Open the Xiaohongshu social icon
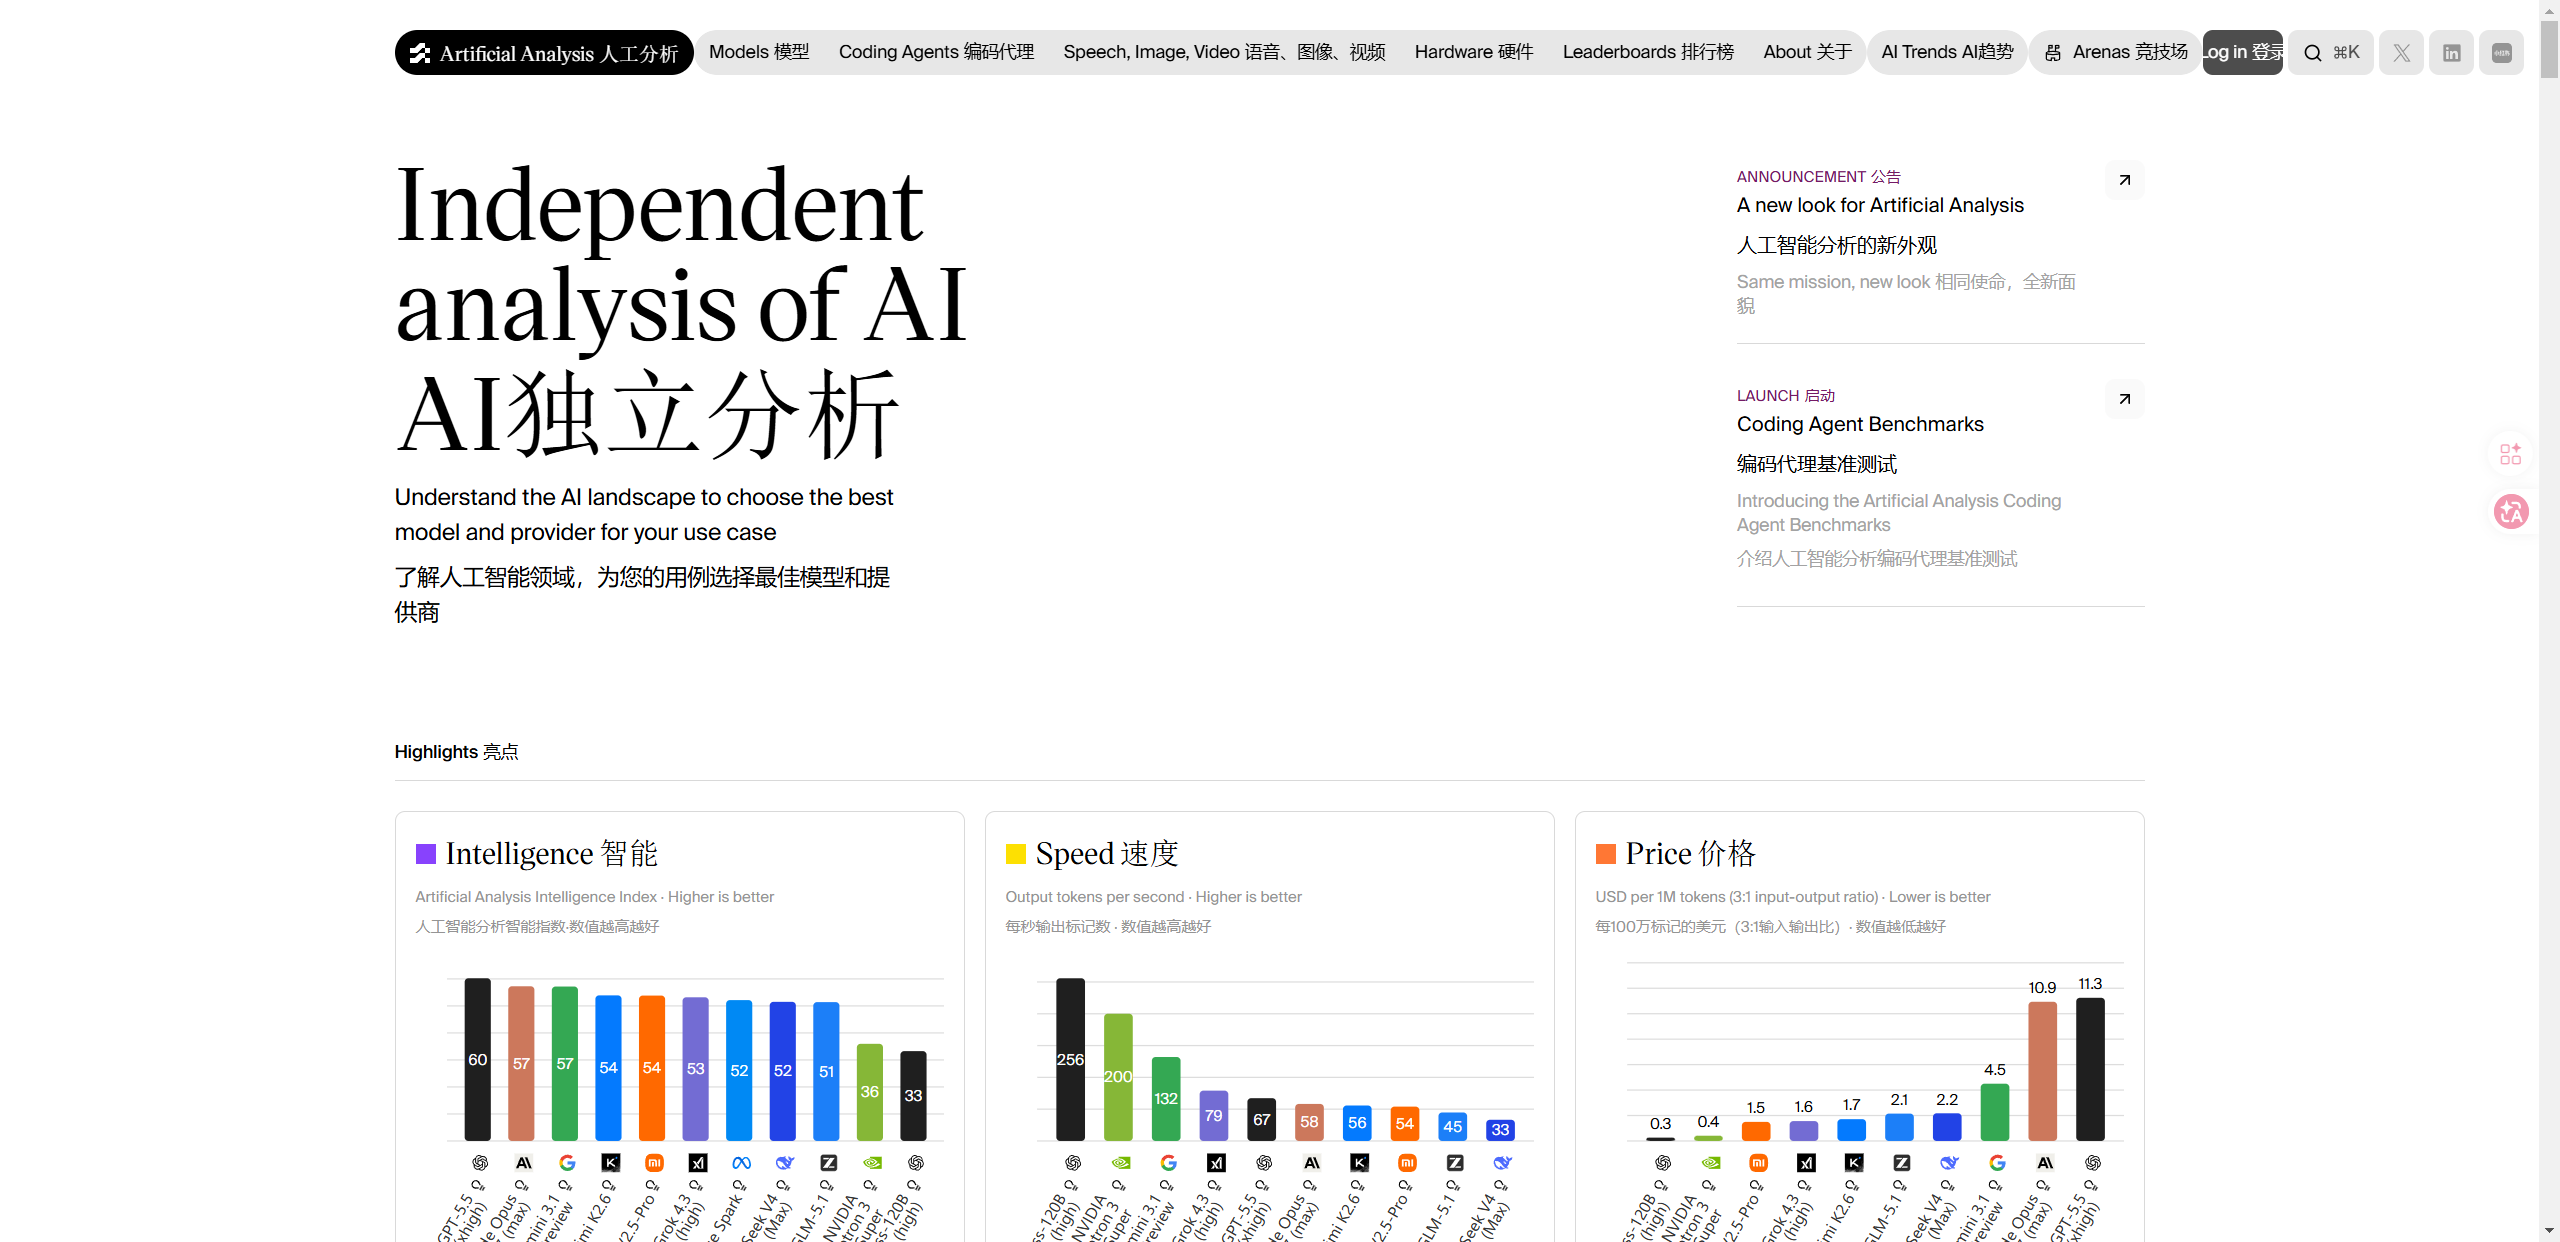This screenshot has height=1242, width=2560. [2501, 53]
